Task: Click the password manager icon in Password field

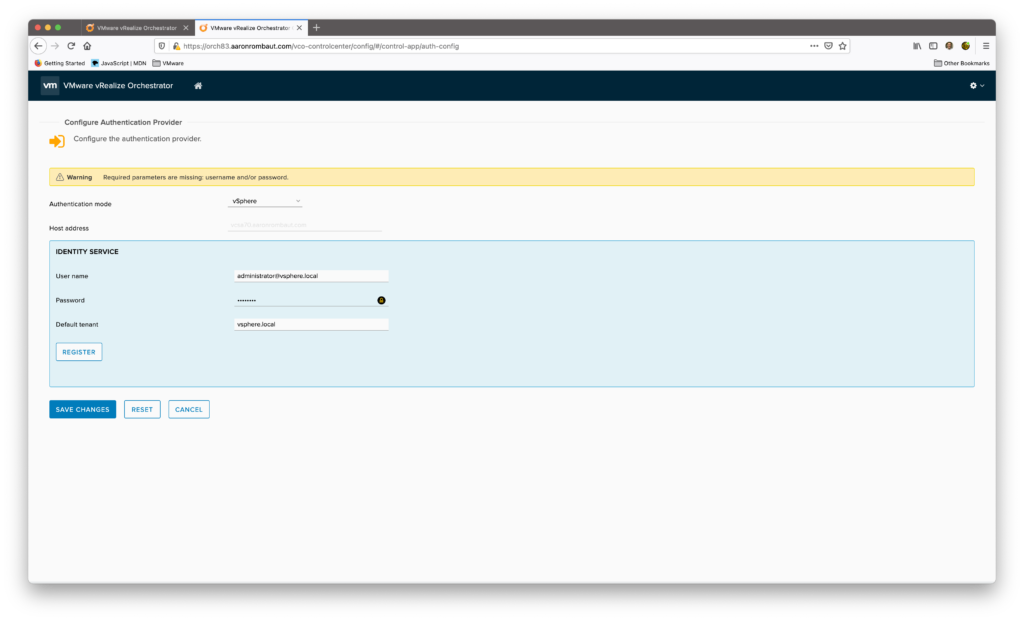Action: point(381,300)
